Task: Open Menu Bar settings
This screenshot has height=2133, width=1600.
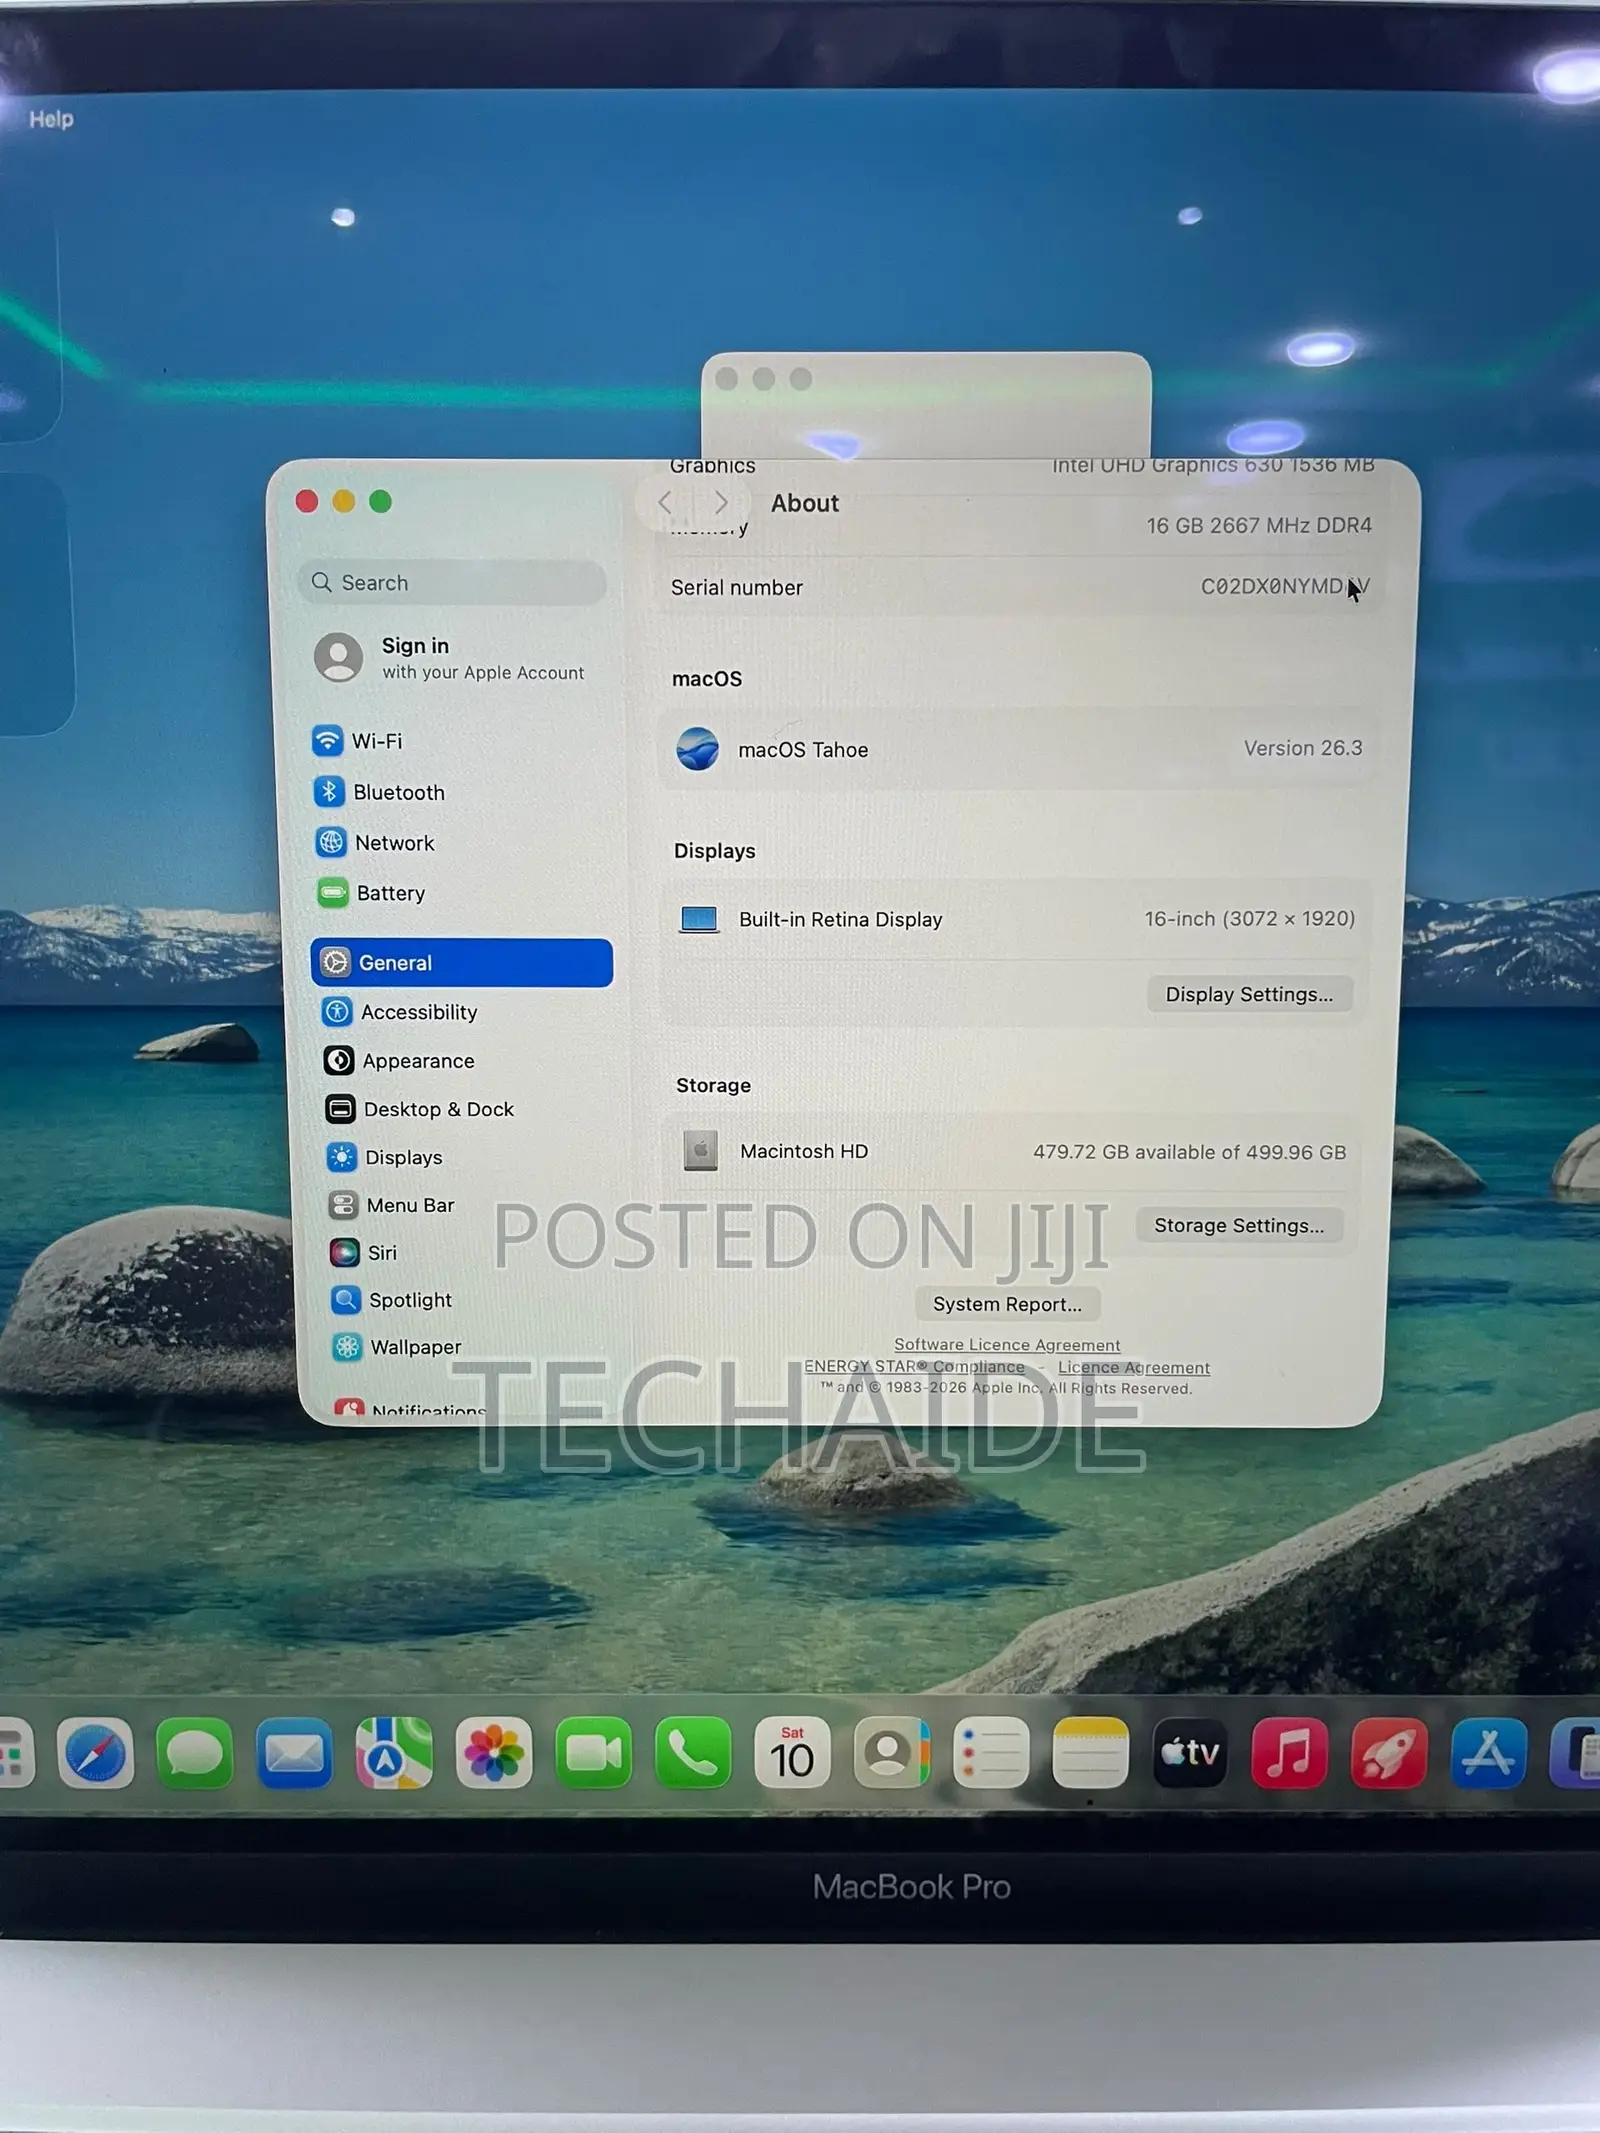Action: (391, 1205)
